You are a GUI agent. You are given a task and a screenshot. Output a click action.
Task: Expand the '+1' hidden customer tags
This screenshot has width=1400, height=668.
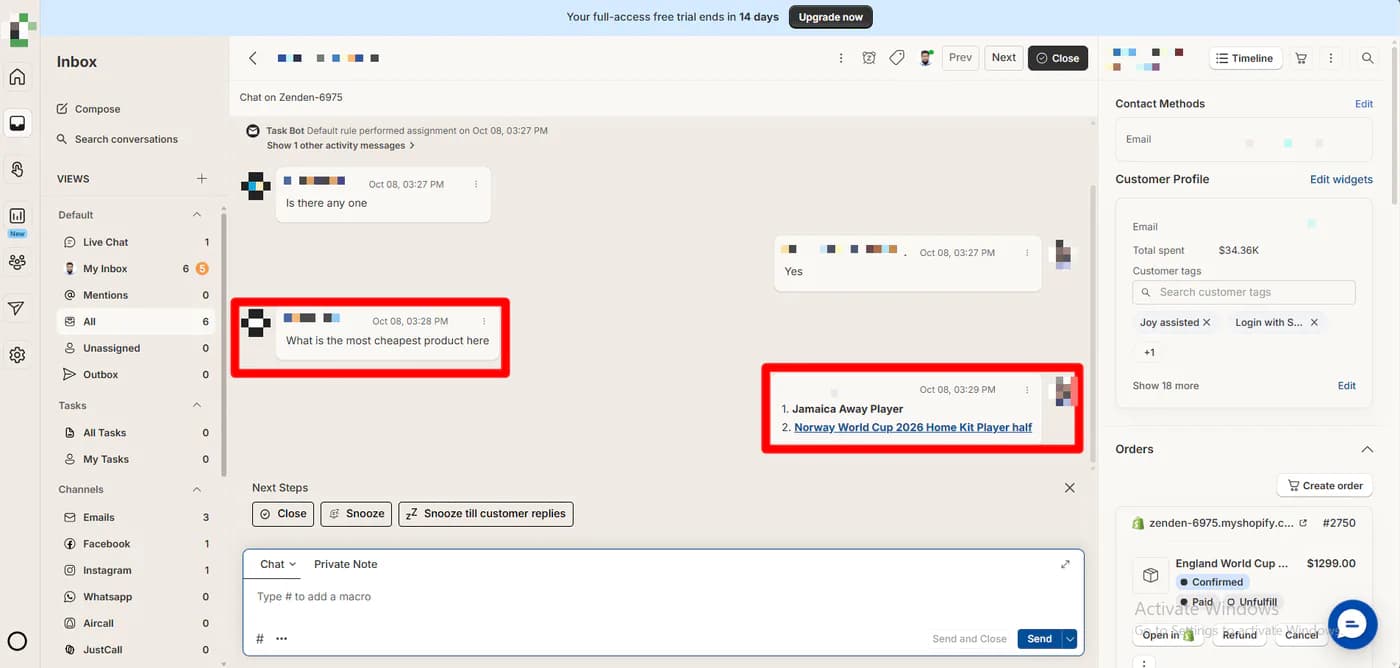pos(1149,352)
